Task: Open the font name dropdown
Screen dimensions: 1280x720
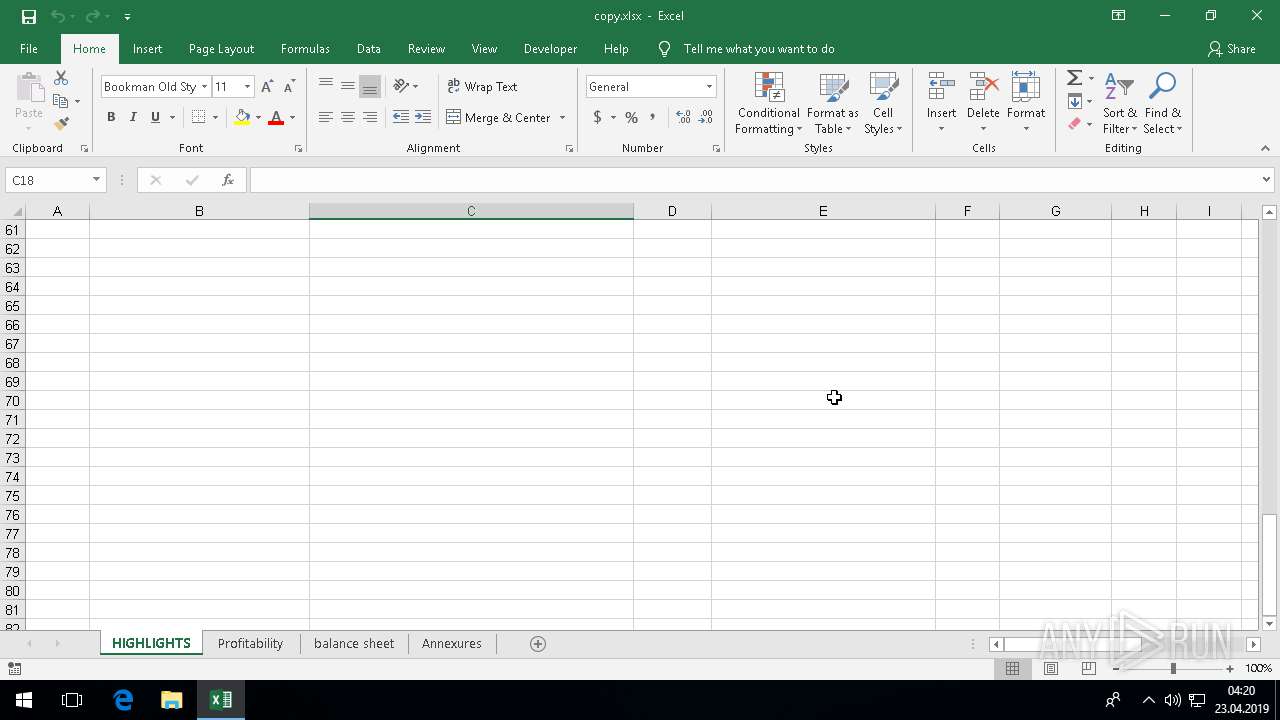Action: [x=204, y=87]
